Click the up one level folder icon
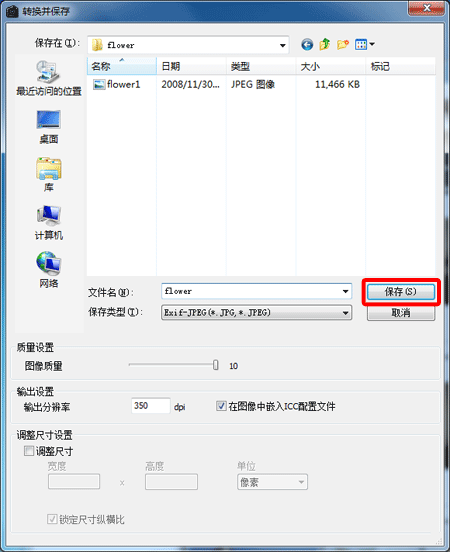450x552 pixels. pos(325,44)
